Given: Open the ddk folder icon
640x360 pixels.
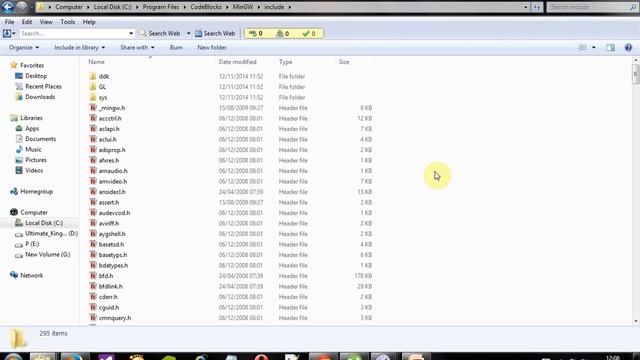Looking at the screenshot, I should tap(93, 76).
